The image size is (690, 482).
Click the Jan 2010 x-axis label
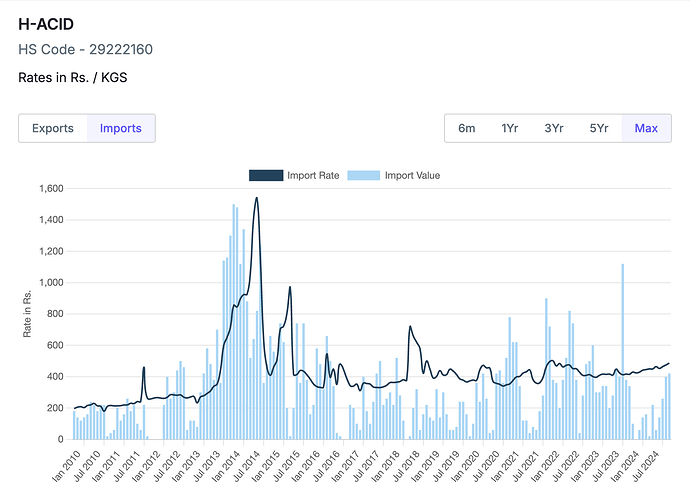(x=67, y=466)
